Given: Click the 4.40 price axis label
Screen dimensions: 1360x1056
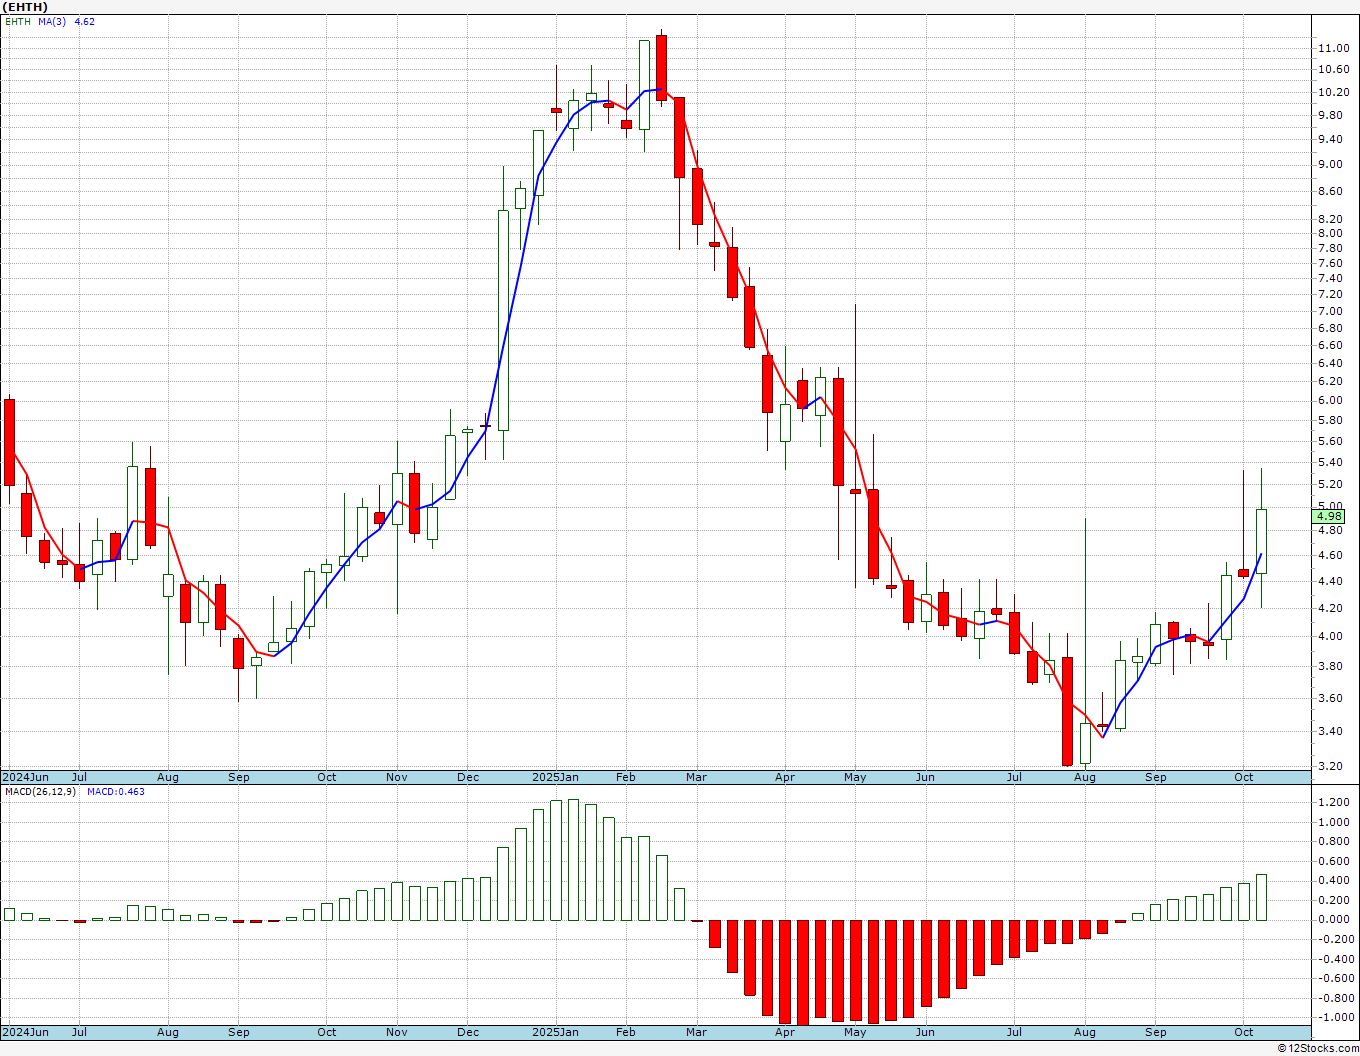Looking at the screenshot, I should [1330, 581].
